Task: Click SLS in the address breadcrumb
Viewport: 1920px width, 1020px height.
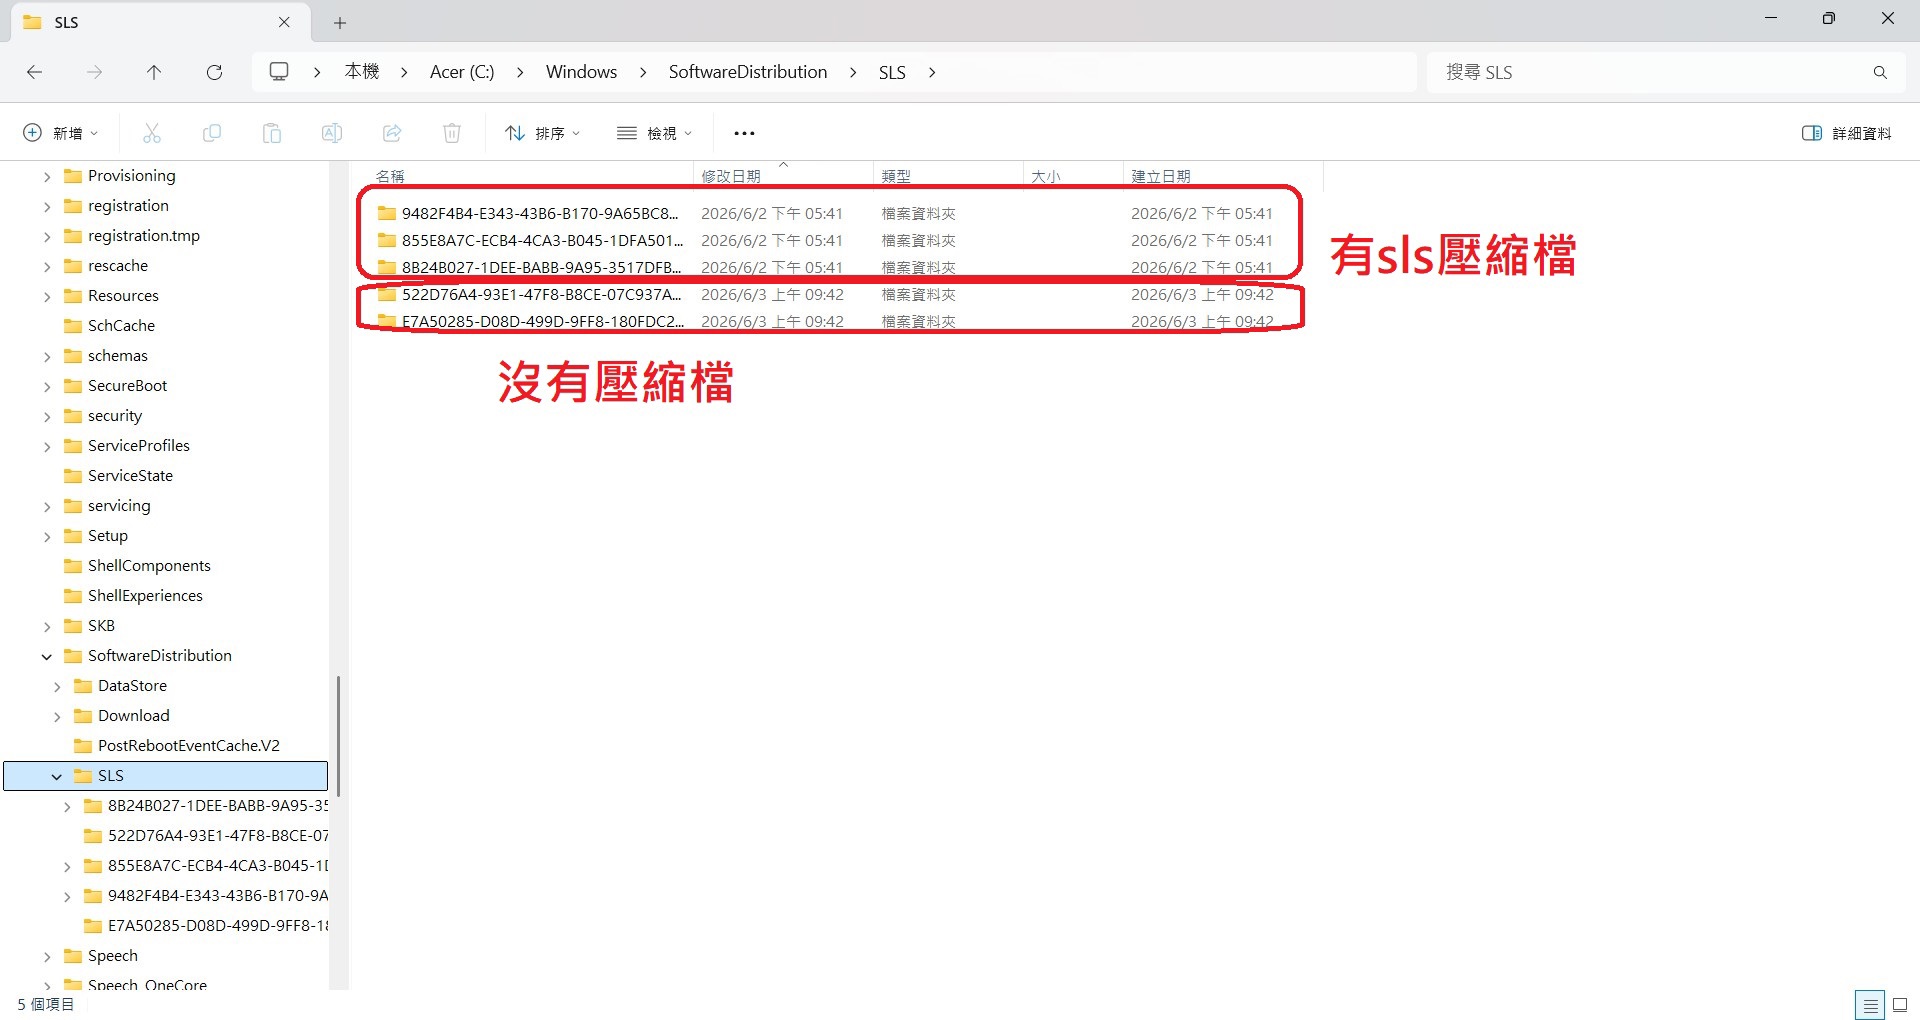Action: (x=892, y=72)
